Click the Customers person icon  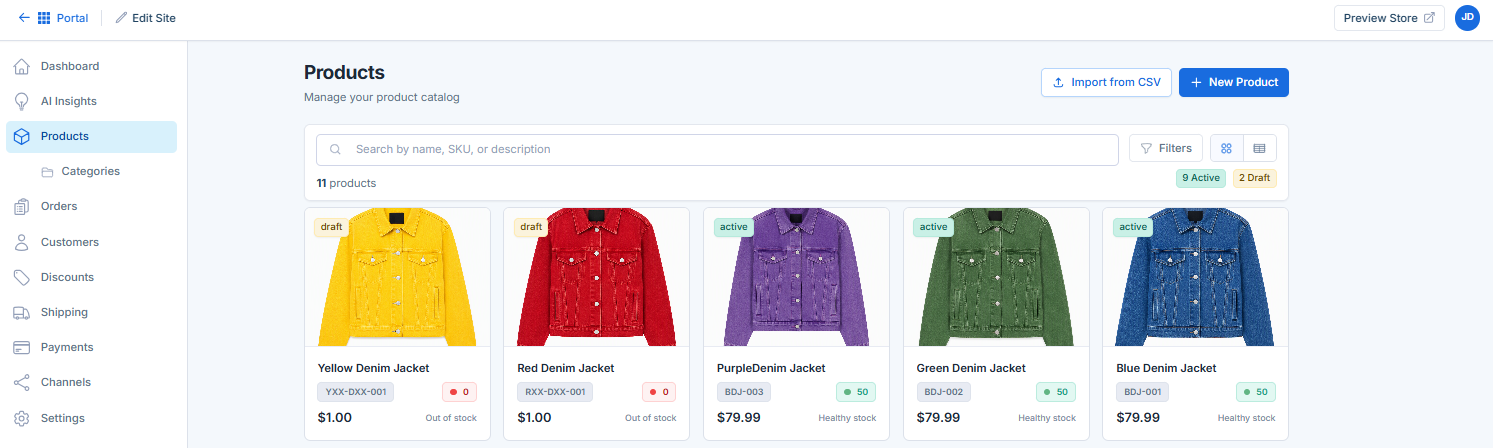22,242
